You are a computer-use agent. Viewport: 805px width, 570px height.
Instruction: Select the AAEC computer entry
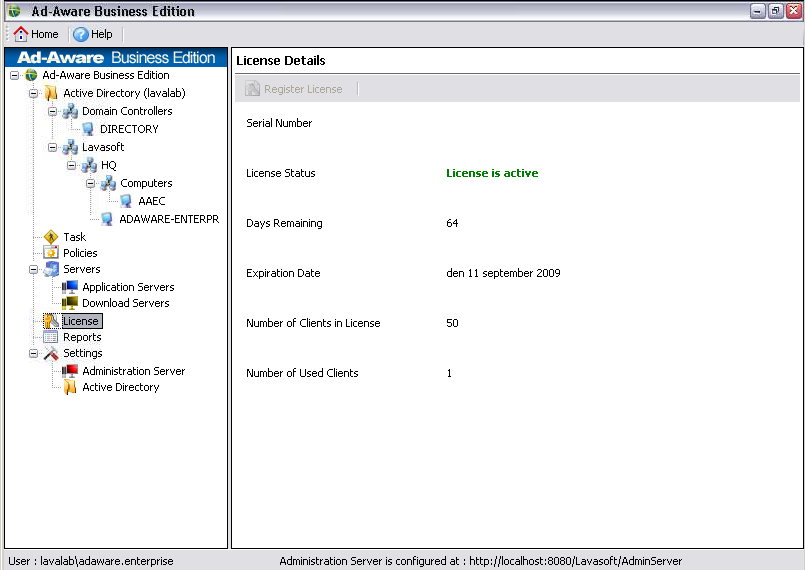pyautogui.click(x=151, y=201)
